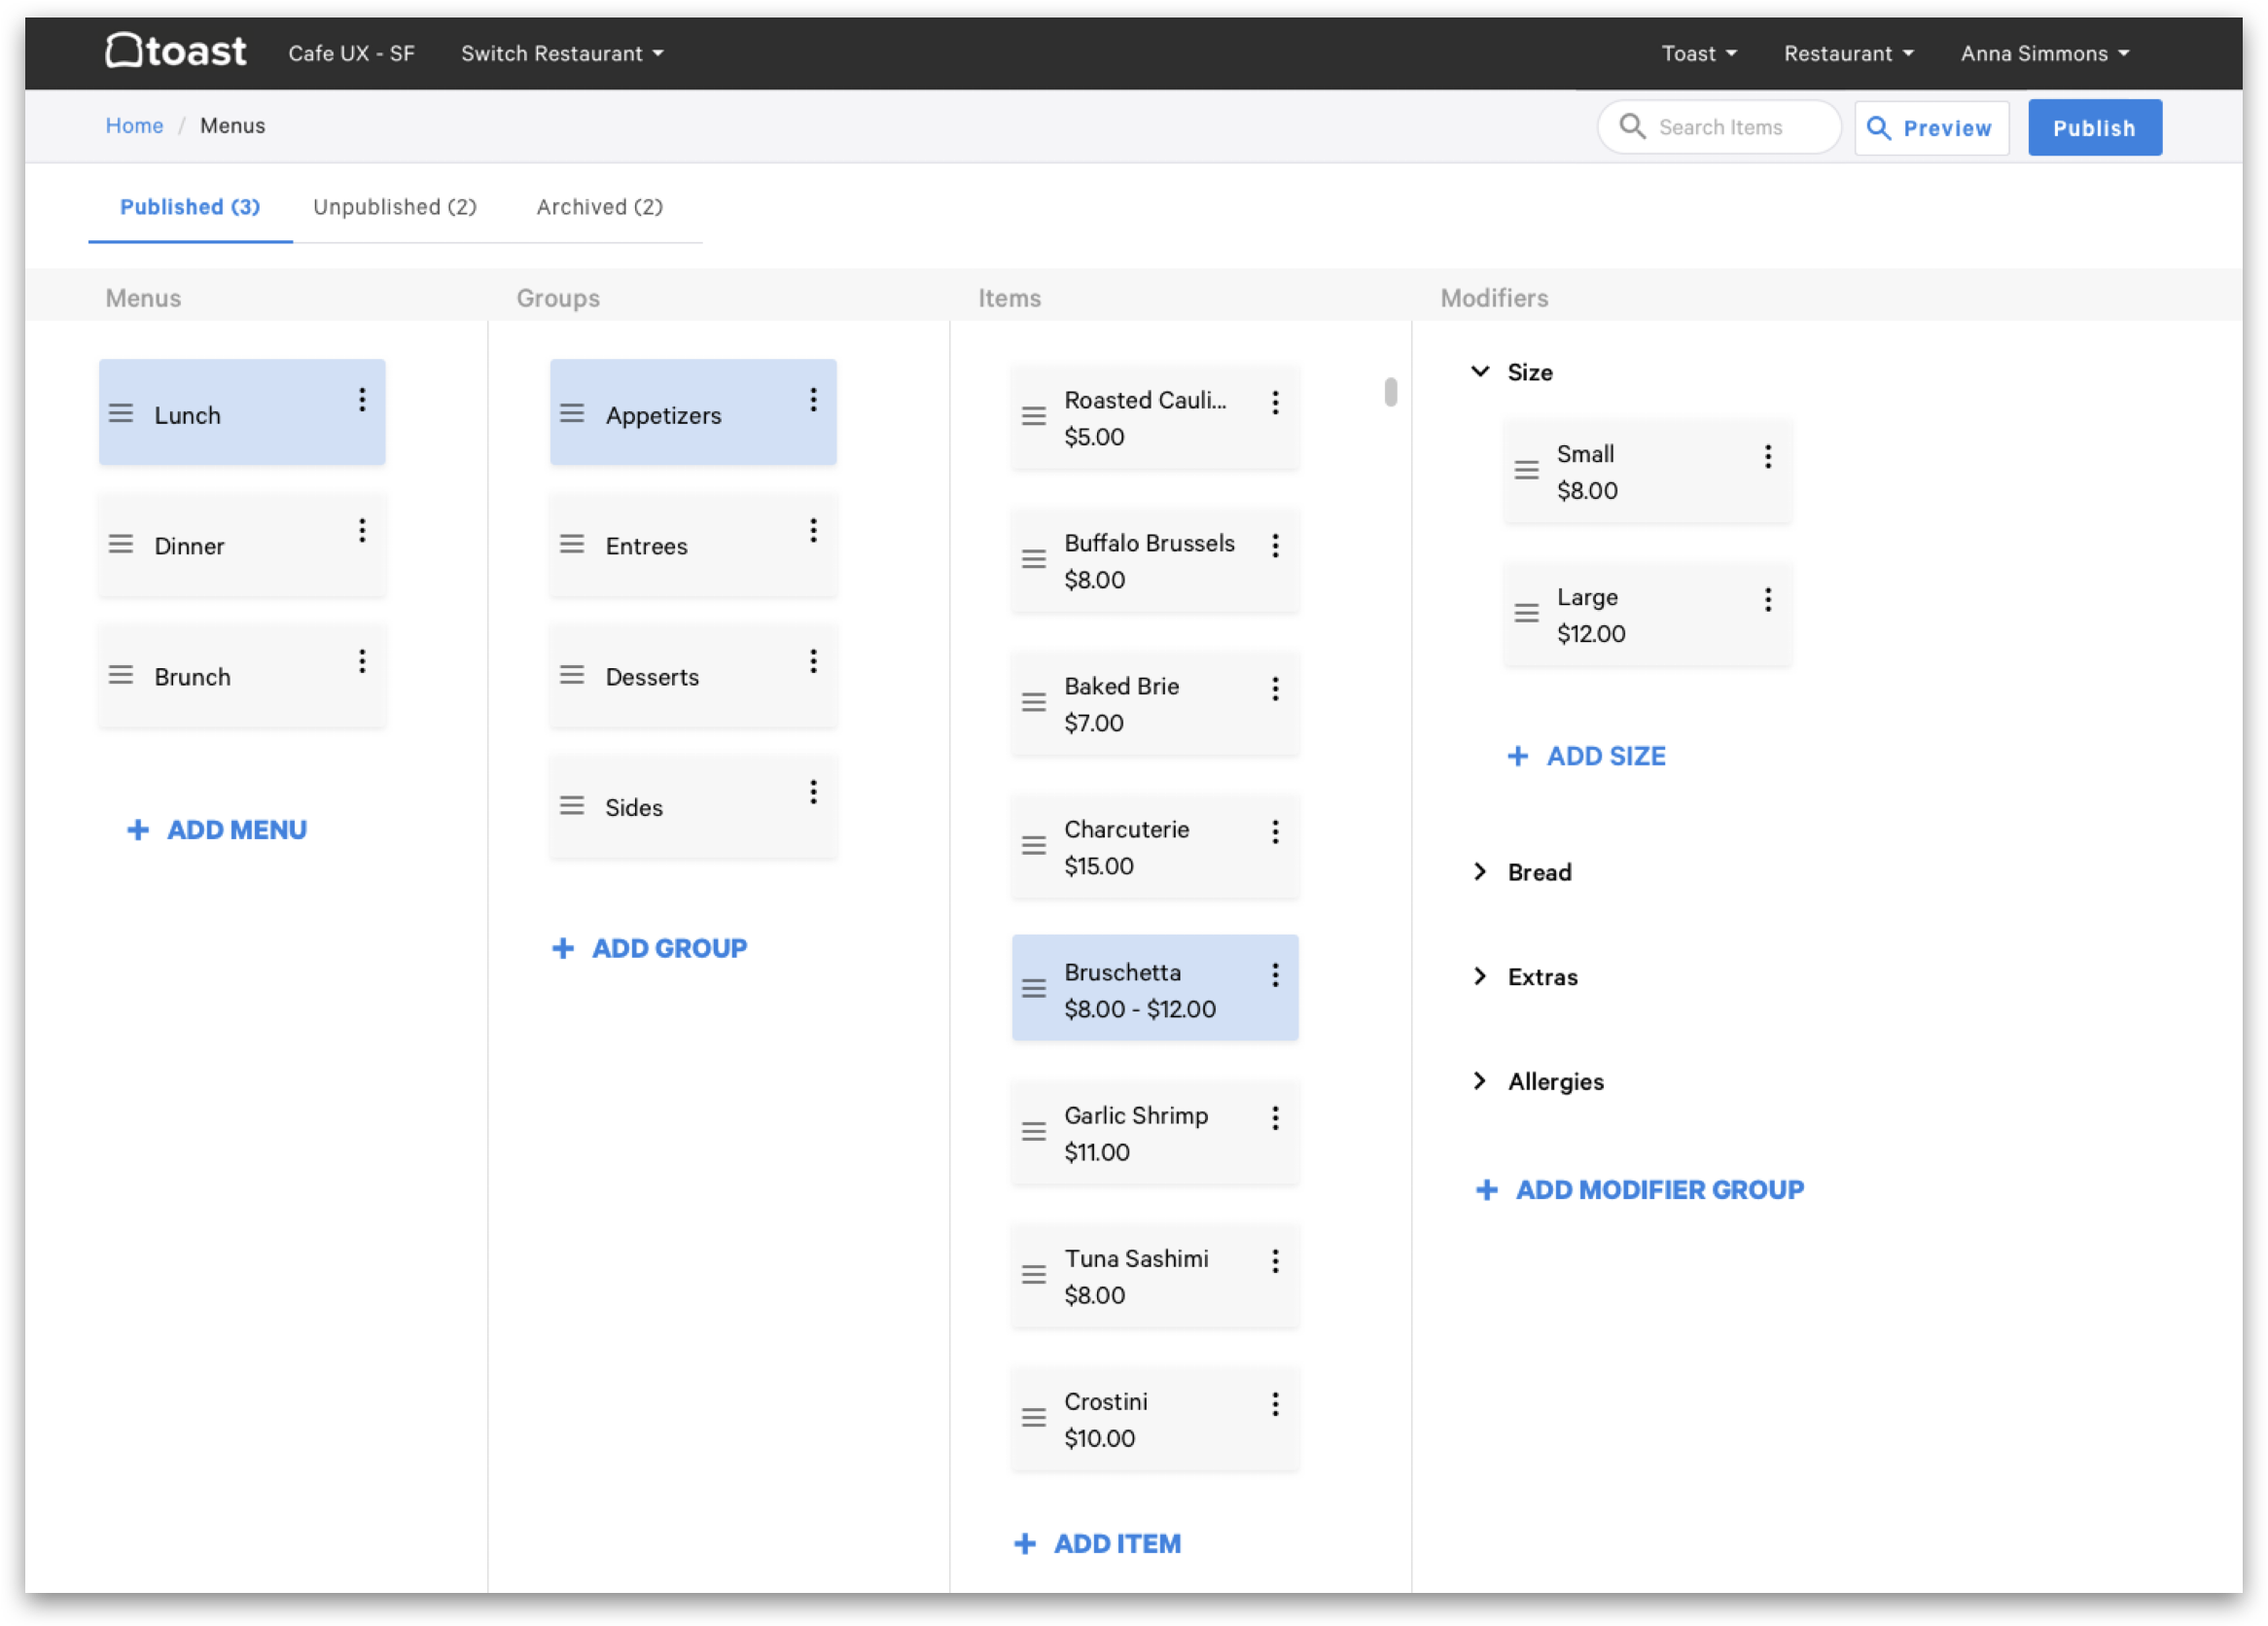Viewport: 2268px width, 1626px height.
Task: Select the Garlic Shrimp item card
Action: 1155,1131
